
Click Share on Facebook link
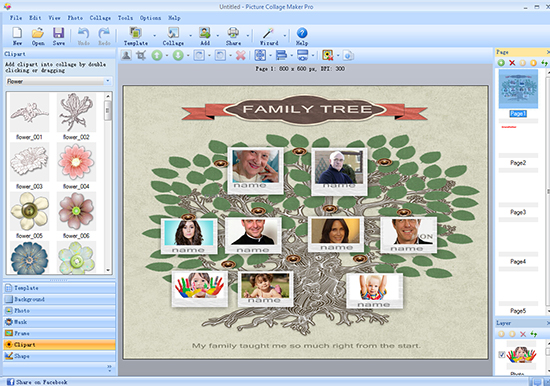point(37,382)
